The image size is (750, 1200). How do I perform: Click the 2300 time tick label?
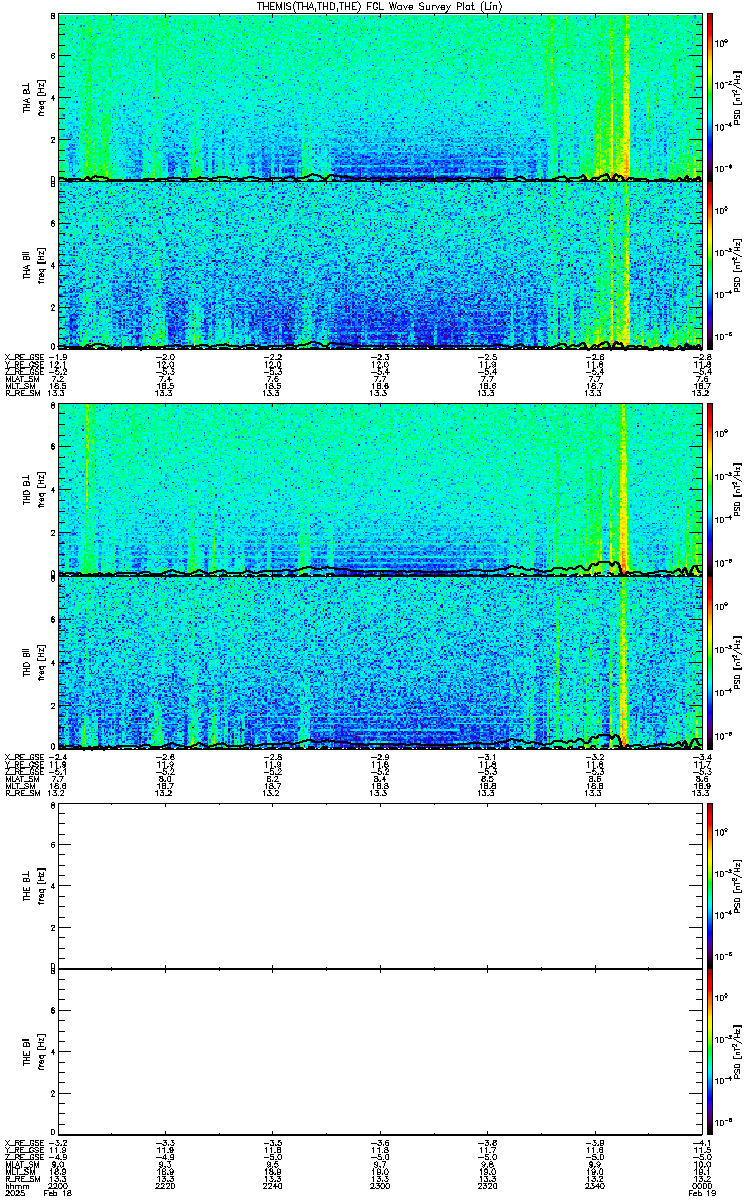[380, 1187]
